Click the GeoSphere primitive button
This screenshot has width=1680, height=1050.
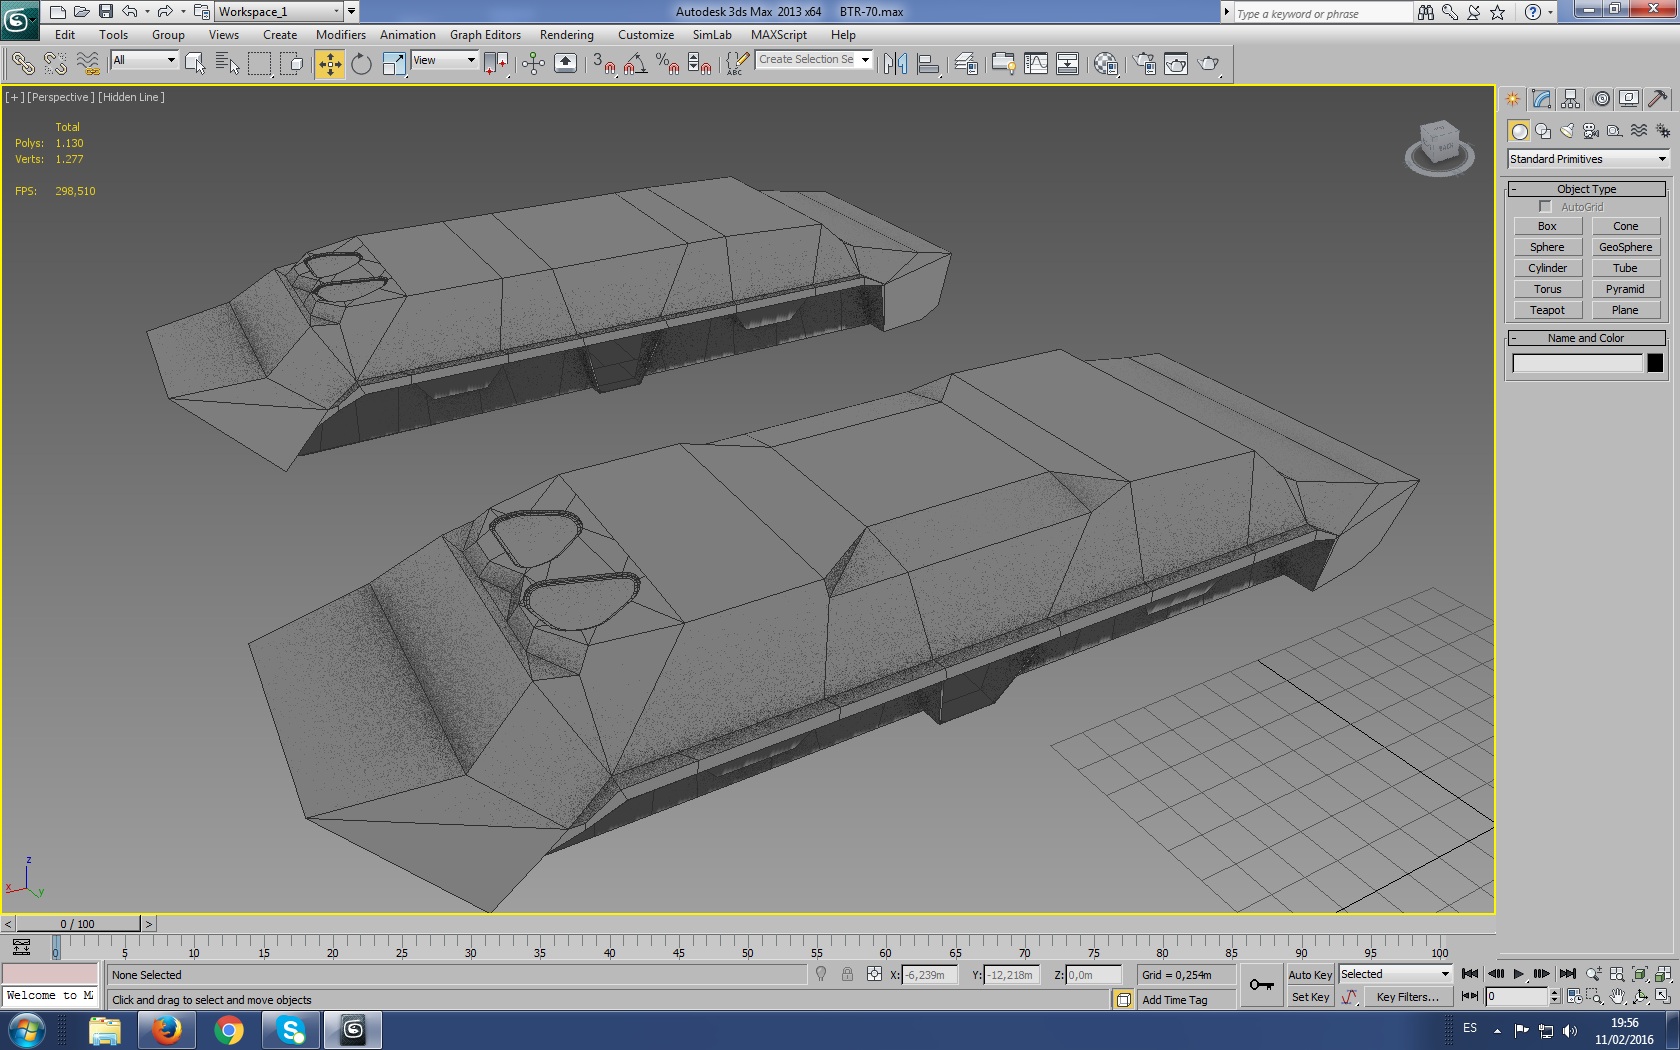coord(1625,248)
